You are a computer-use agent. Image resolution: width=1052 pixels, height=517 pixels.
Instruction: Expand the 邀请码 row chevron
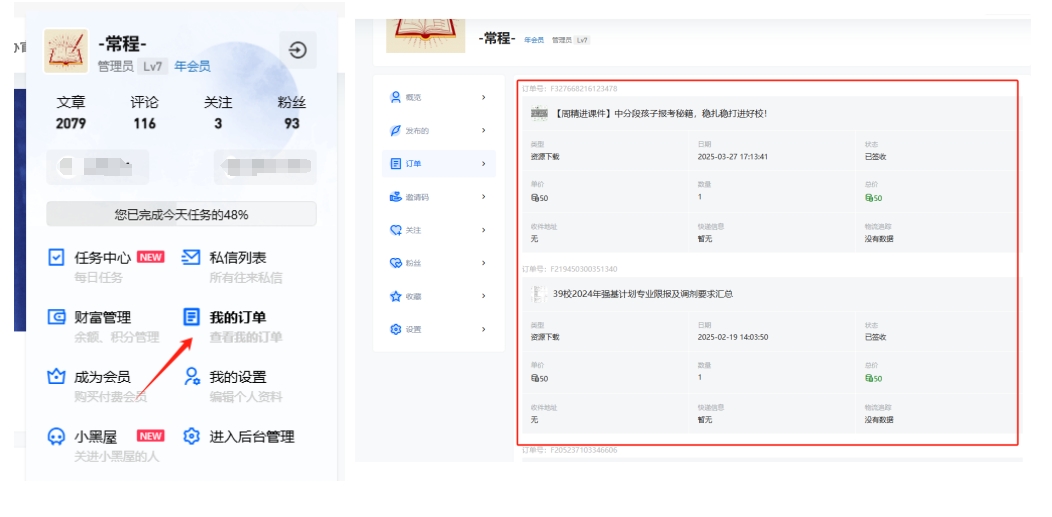coord(484,196)
